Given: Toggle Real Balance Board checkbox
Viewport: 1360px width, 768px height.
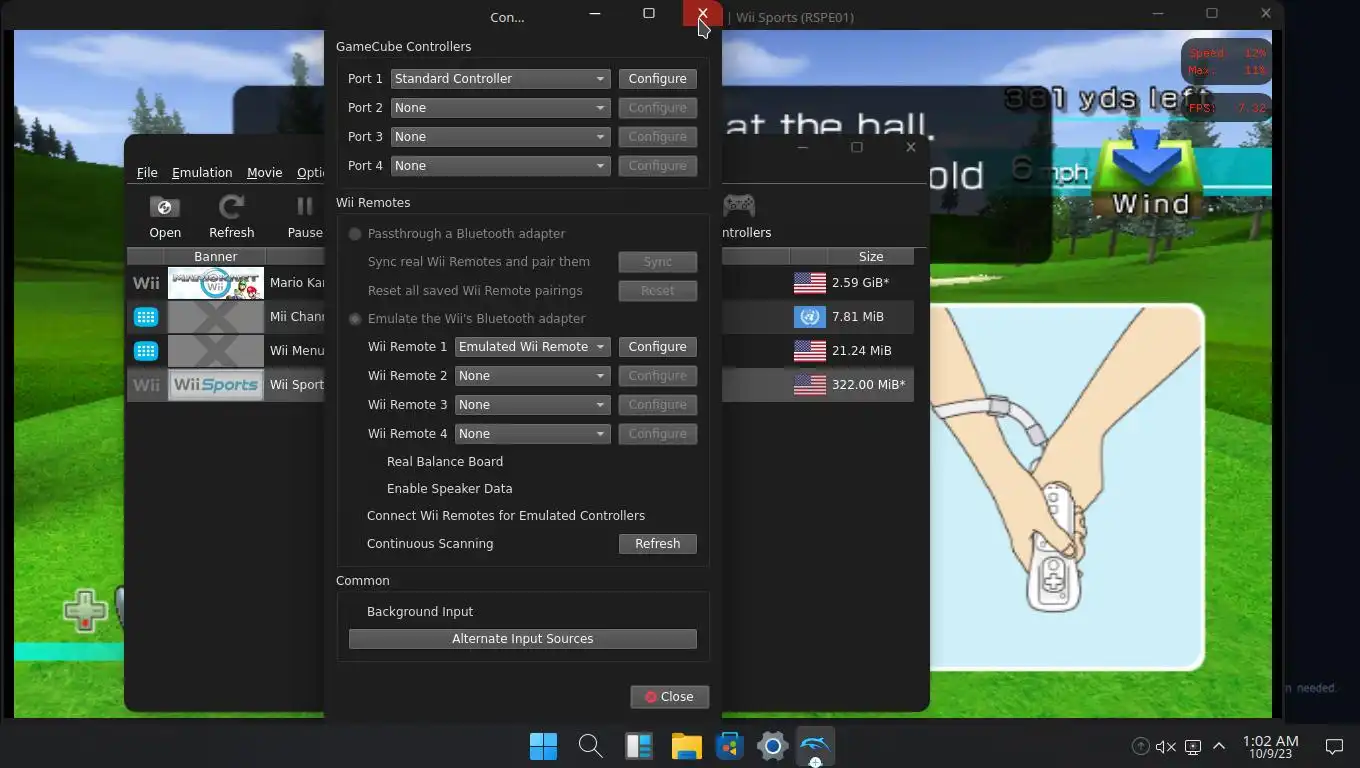Looking at the screenshot, I should 444,462.
